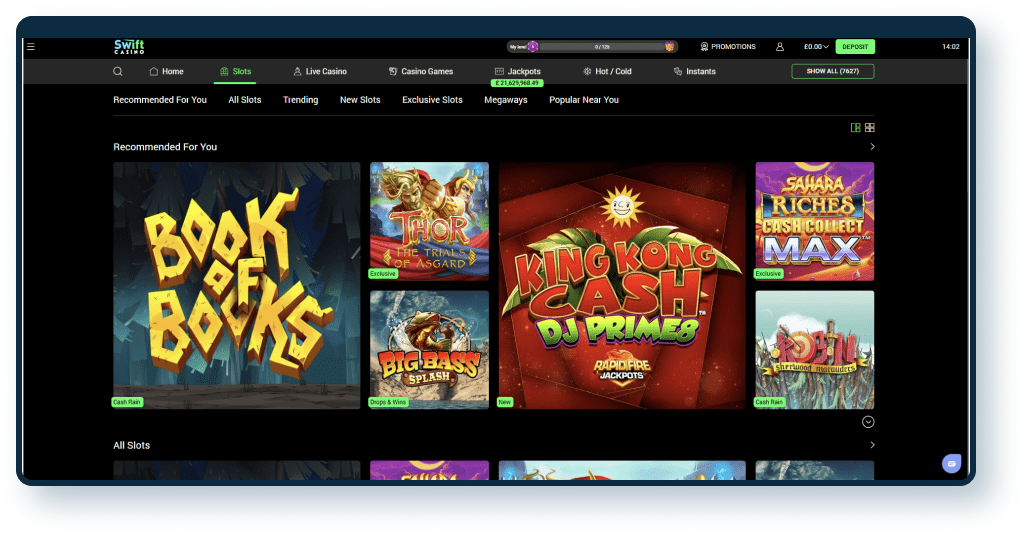Click the My level purple badge
1024x534 pixels.
point(533,46)
